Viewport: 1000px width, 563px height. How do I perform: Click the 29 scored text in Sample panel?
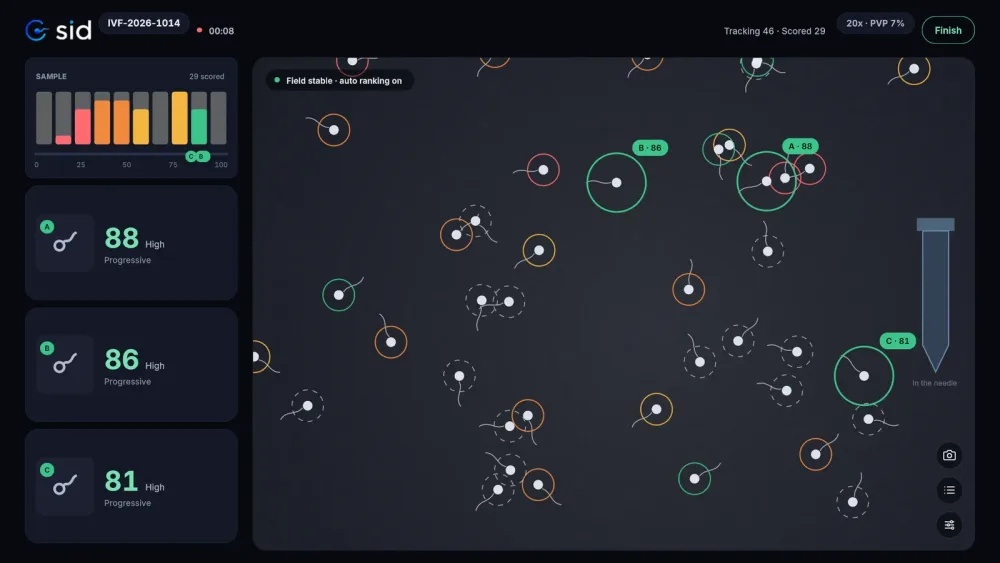coord(207,77)
